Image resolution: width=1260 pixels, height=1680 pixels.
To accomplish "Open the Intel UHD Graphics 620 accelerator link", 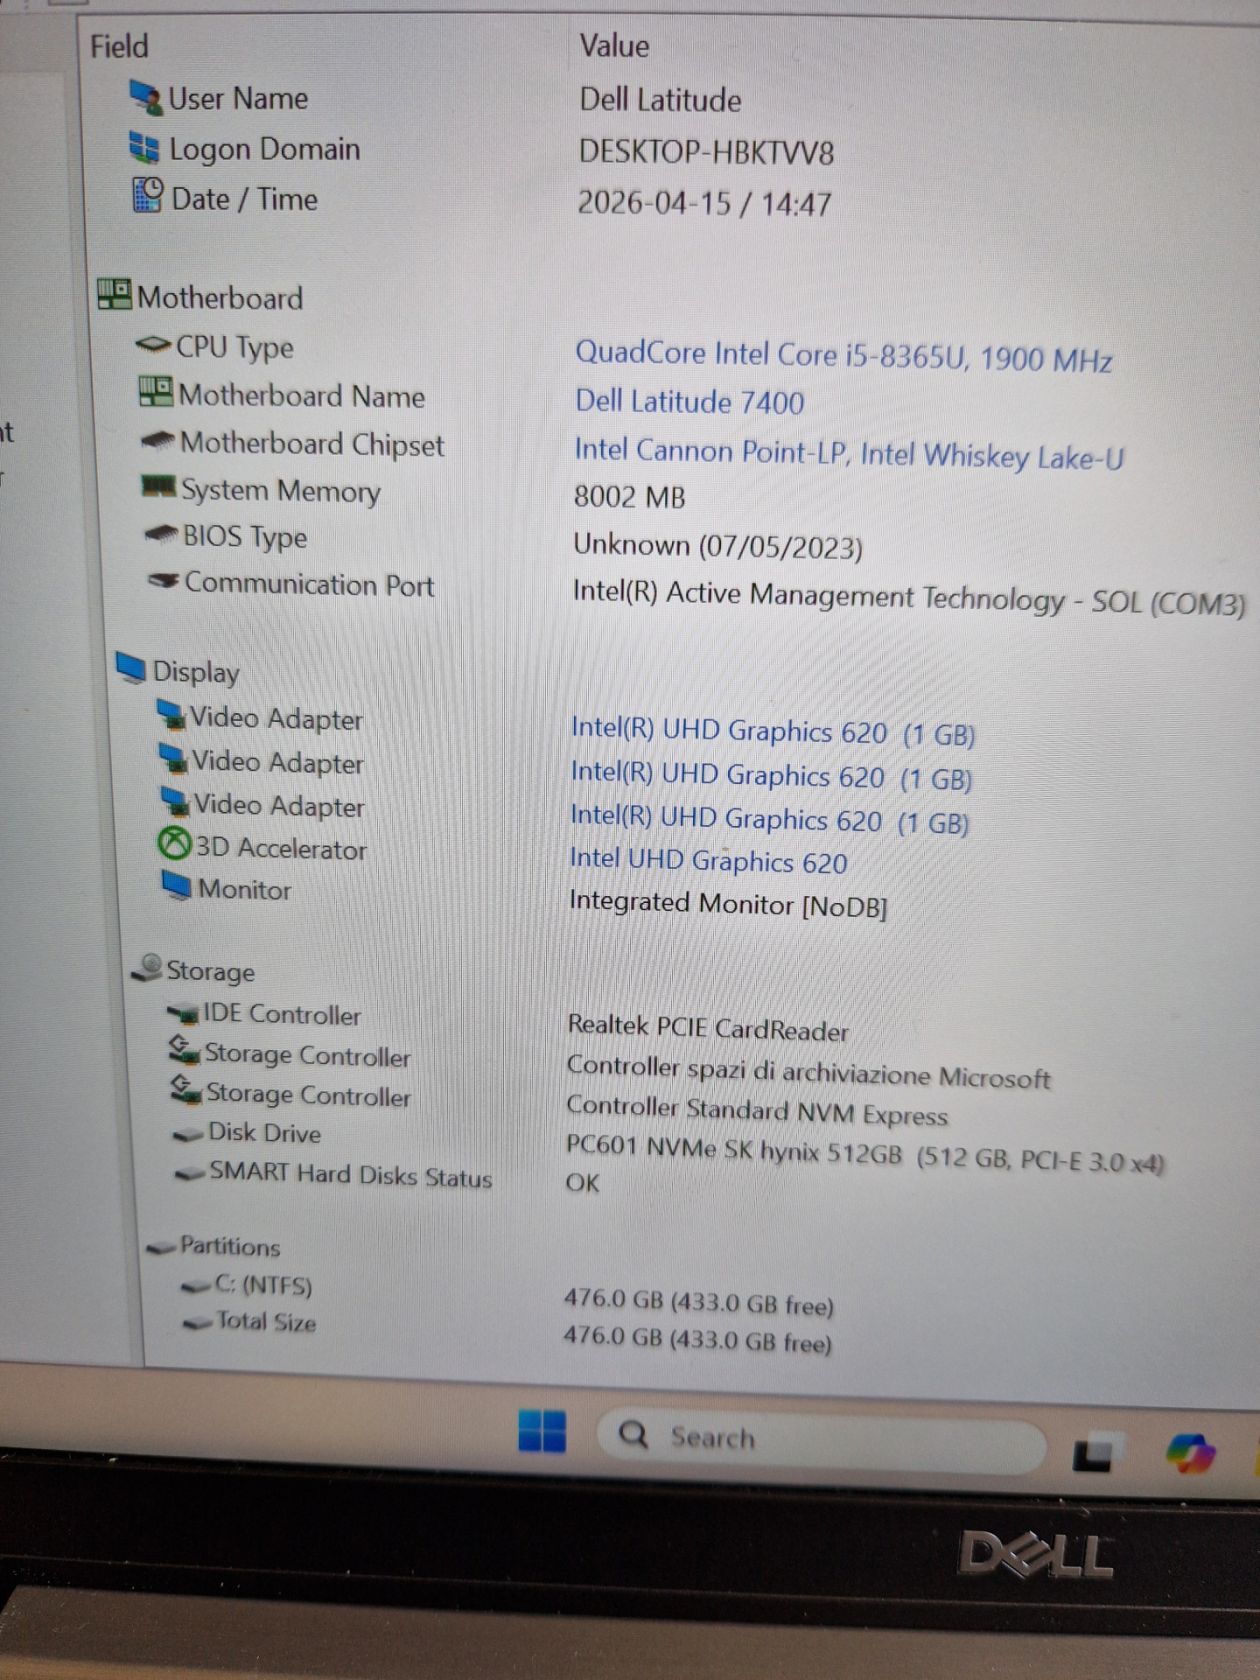I will pyautogui.click(x=708, y=860).
